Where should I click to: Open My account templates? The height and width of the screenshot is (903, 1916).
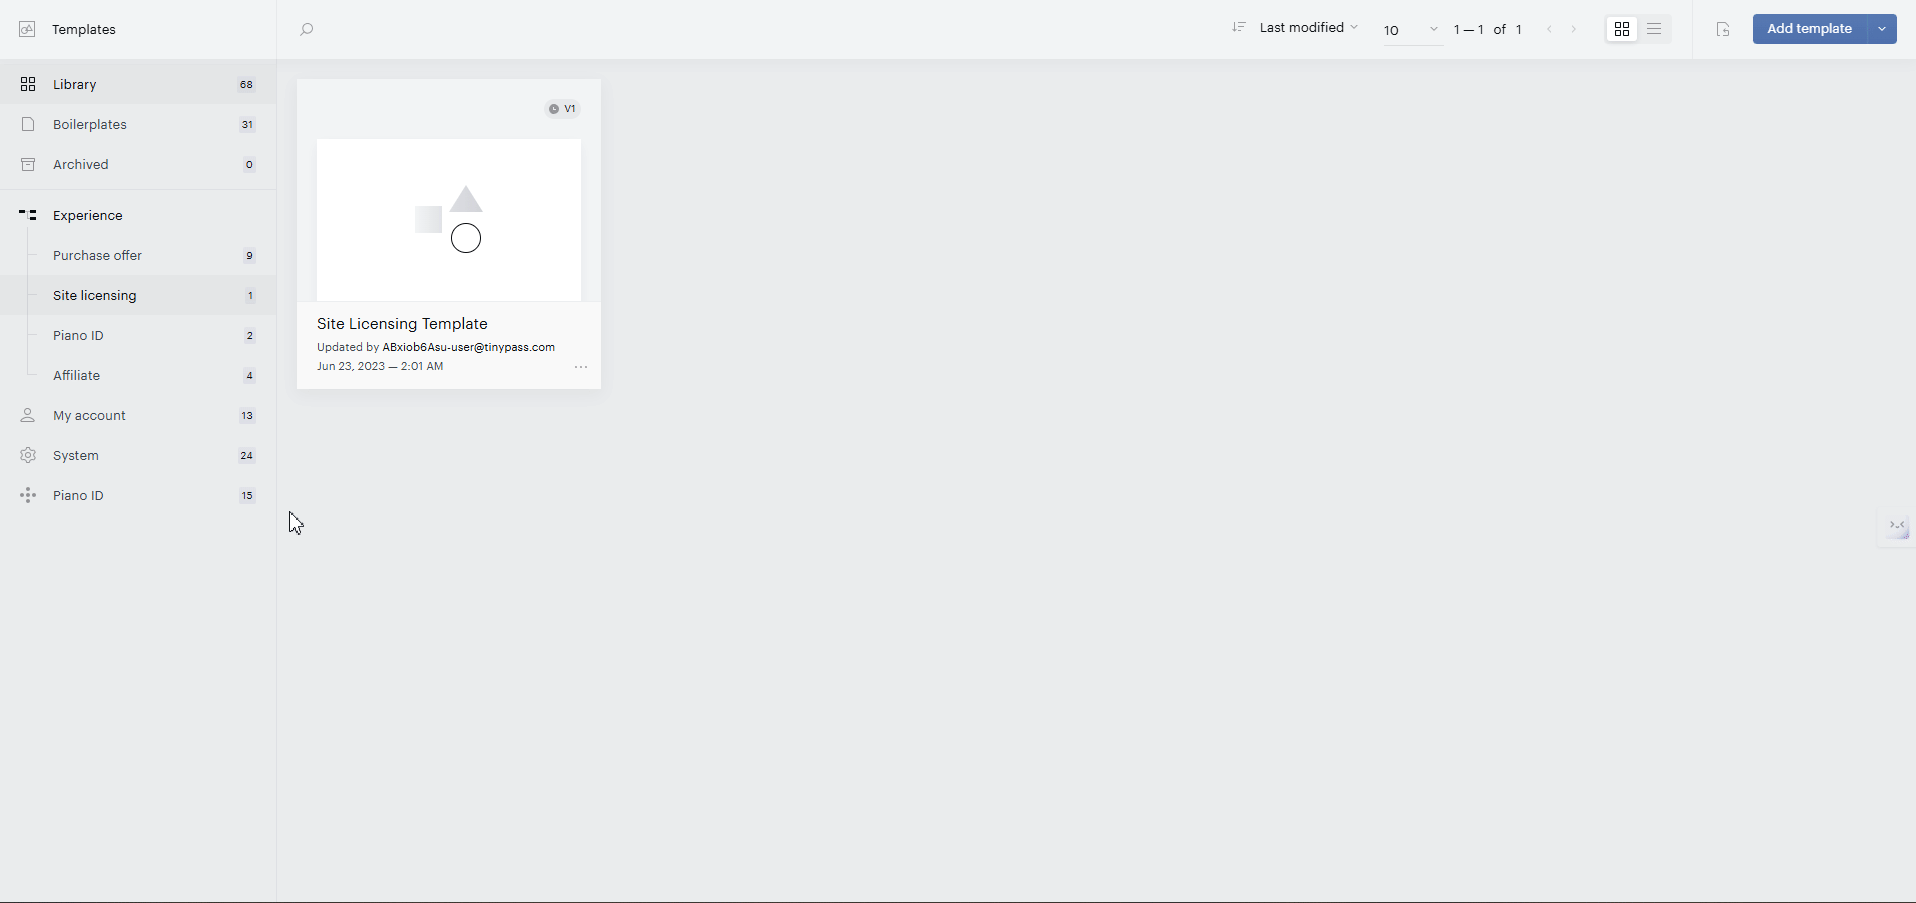pyautogui.click(x=138, y=415)
